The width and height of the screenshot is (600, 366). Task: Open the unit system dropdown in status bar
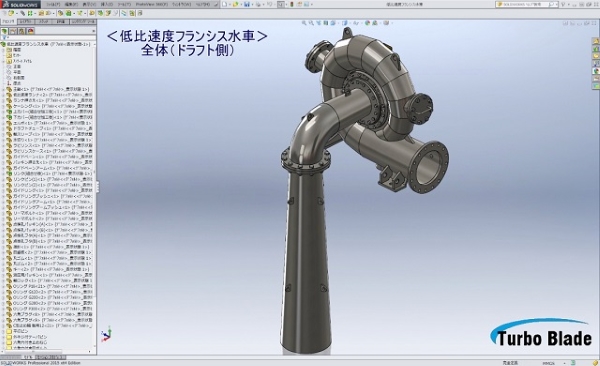564,363
